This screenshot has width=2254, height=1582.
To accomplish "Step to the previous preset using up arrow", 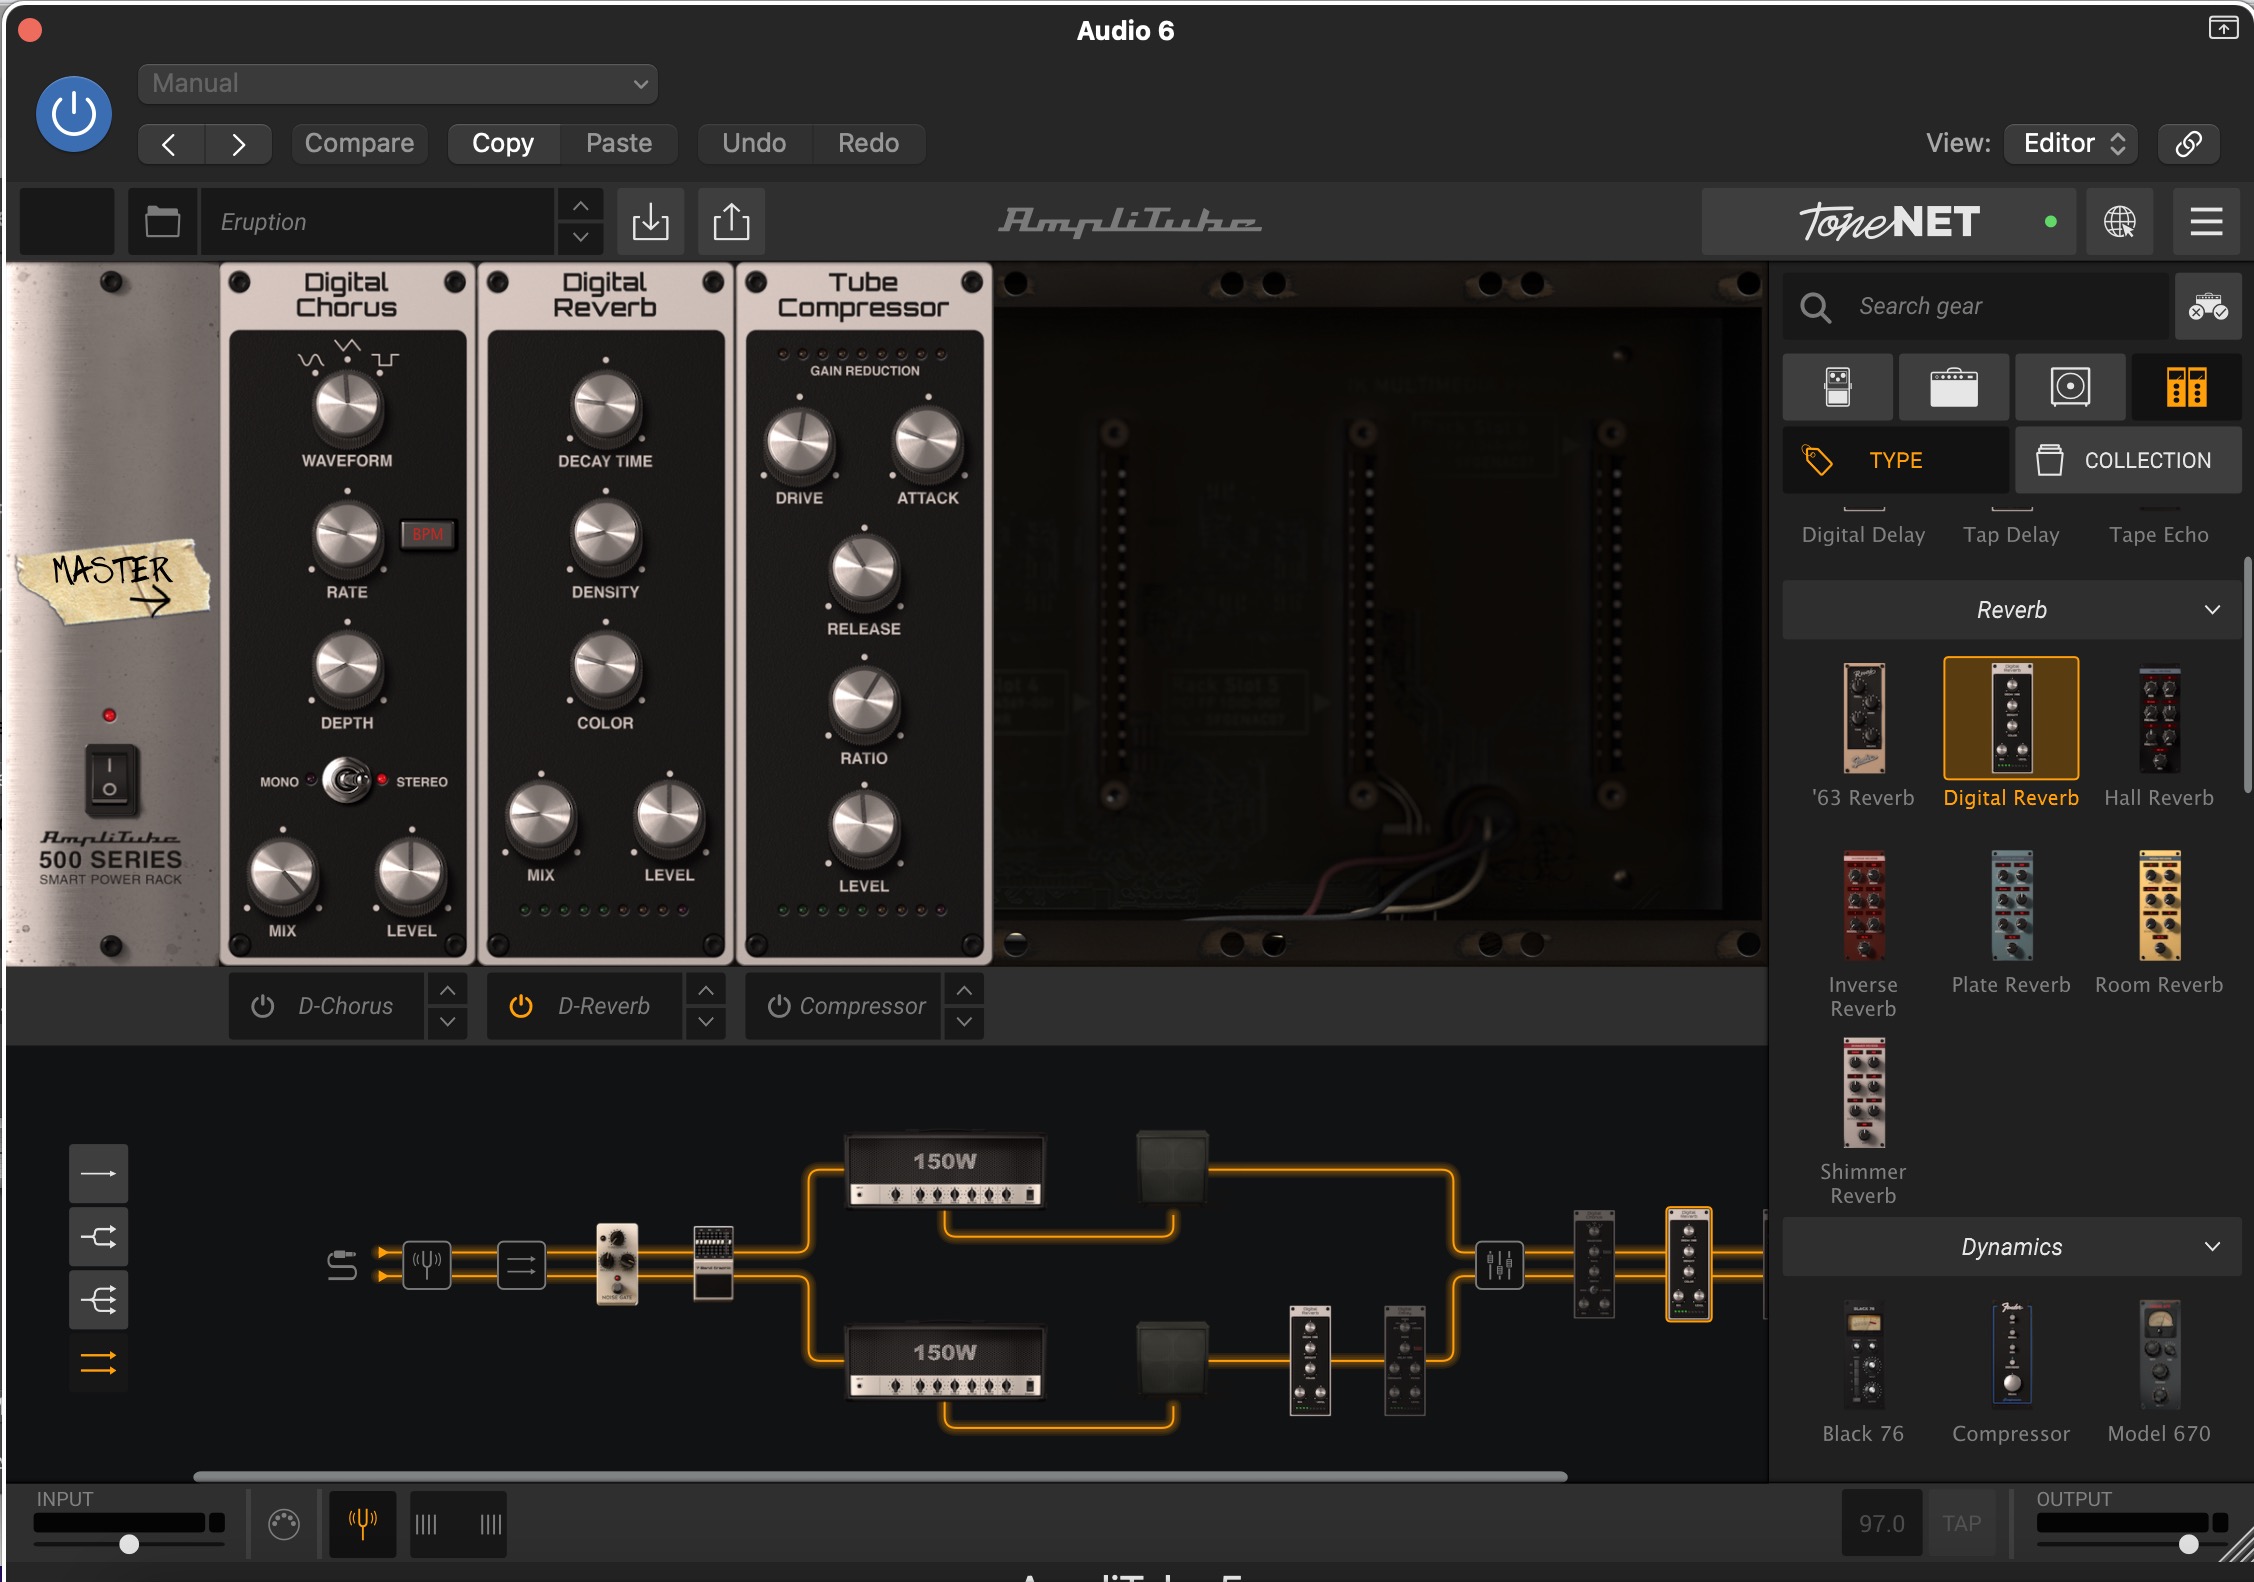I will pos(580,205).
